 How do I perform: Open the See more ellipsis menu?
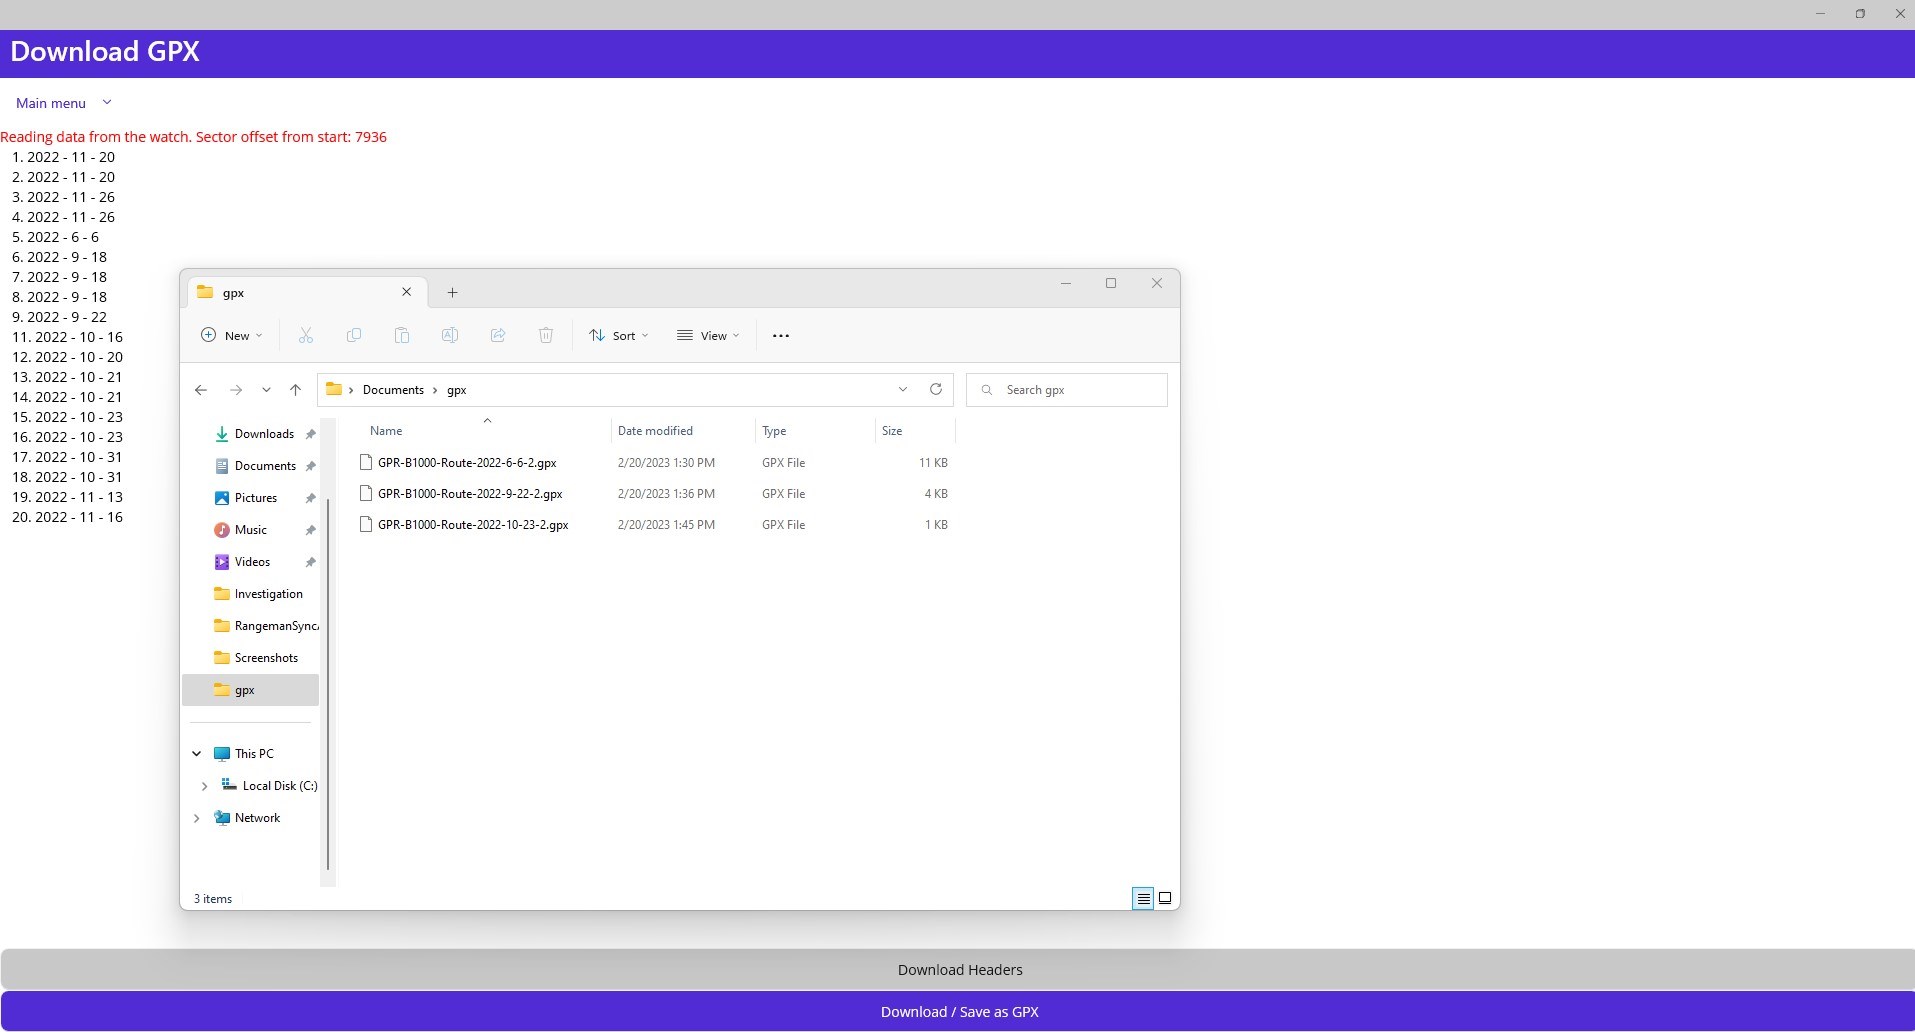tap(781, 336)
